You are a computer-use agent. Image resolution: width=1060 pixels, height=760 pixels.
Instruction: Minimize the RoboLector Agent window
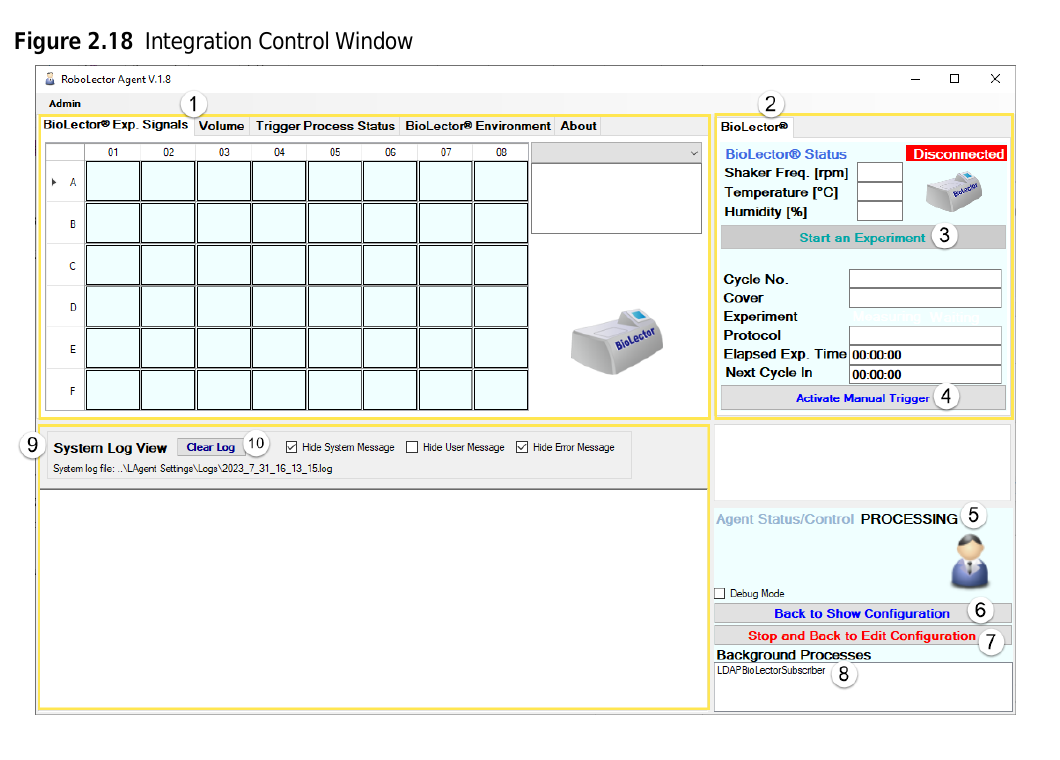pyautogui.click(x=915, y=79)
